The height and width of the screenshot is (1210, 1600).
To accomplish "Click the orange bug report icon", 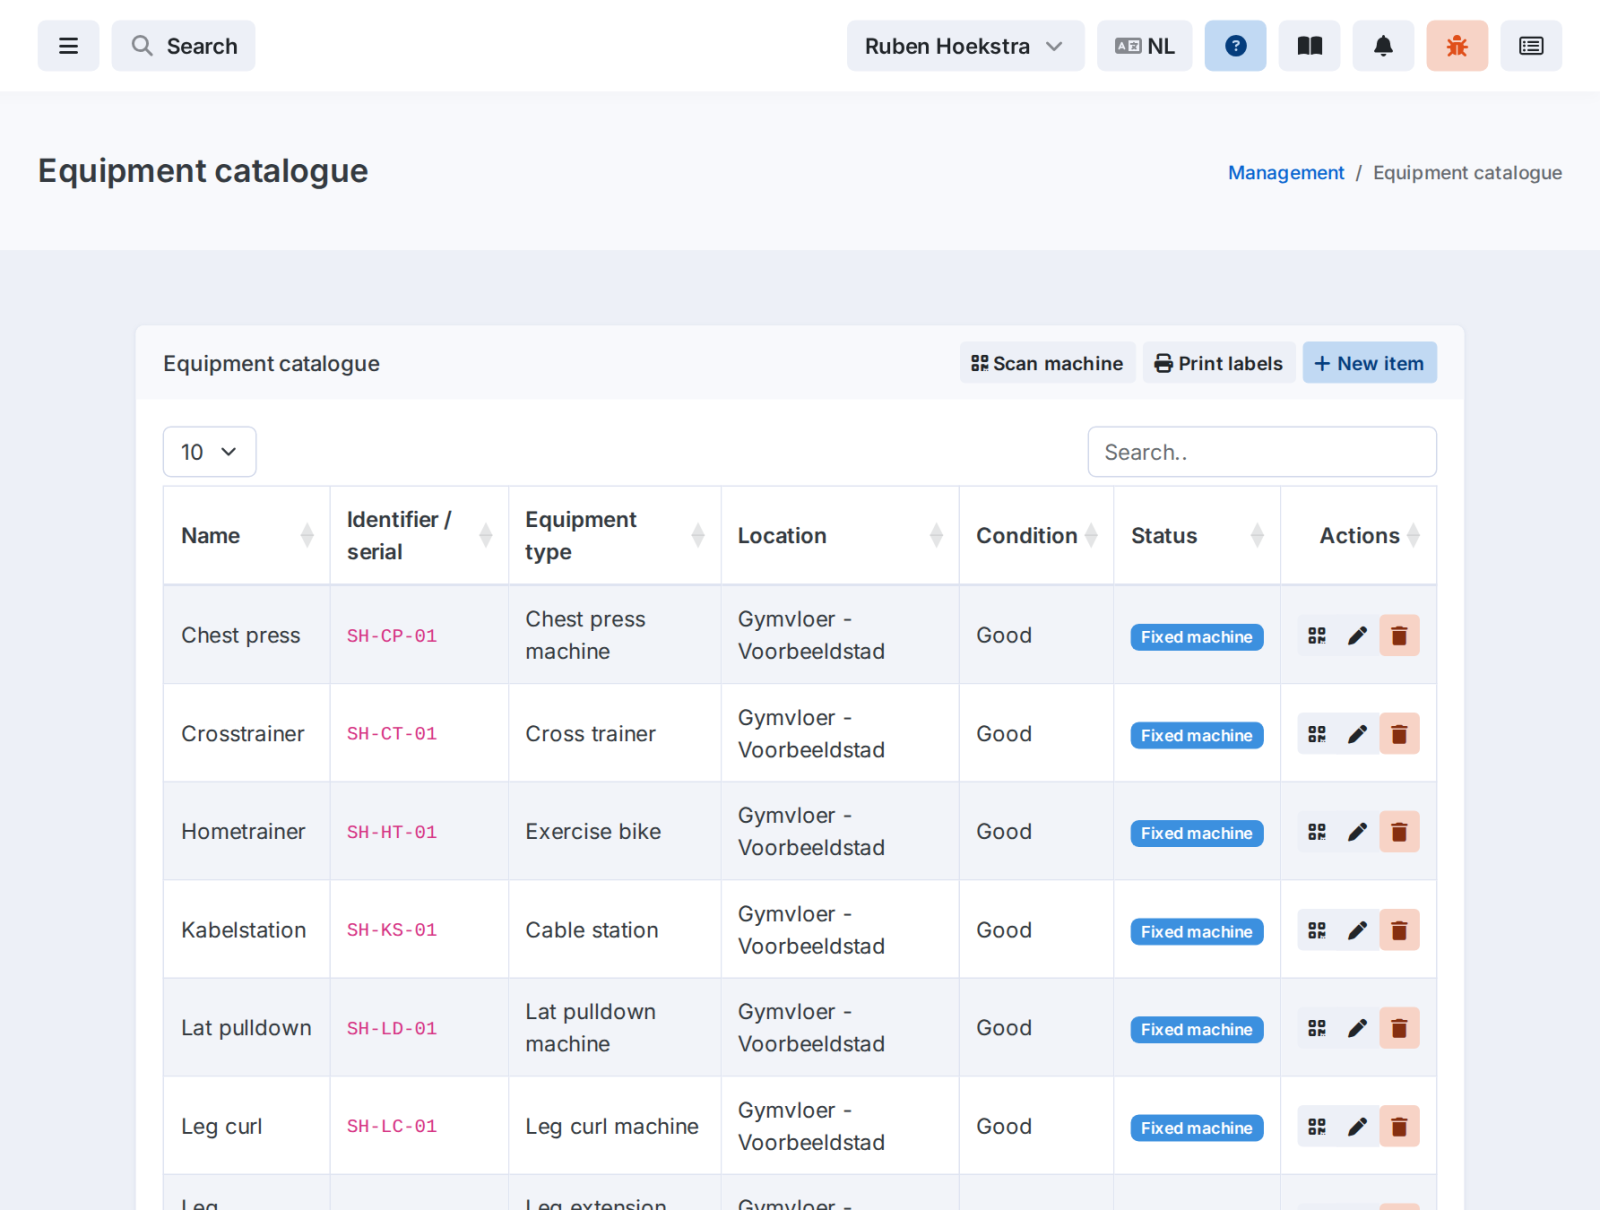I will [x=1457, y=46].
